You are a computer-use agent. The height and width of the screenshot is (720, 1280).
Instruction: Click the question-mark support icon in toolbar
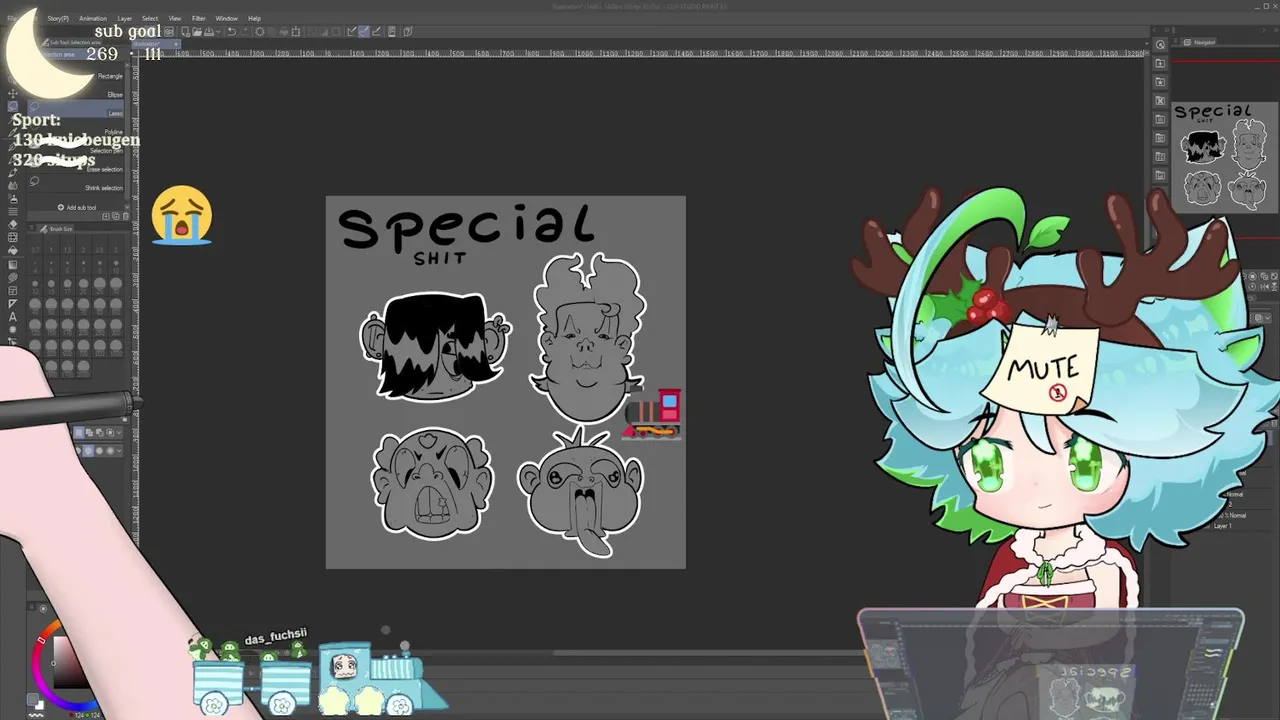pos(407,31)
